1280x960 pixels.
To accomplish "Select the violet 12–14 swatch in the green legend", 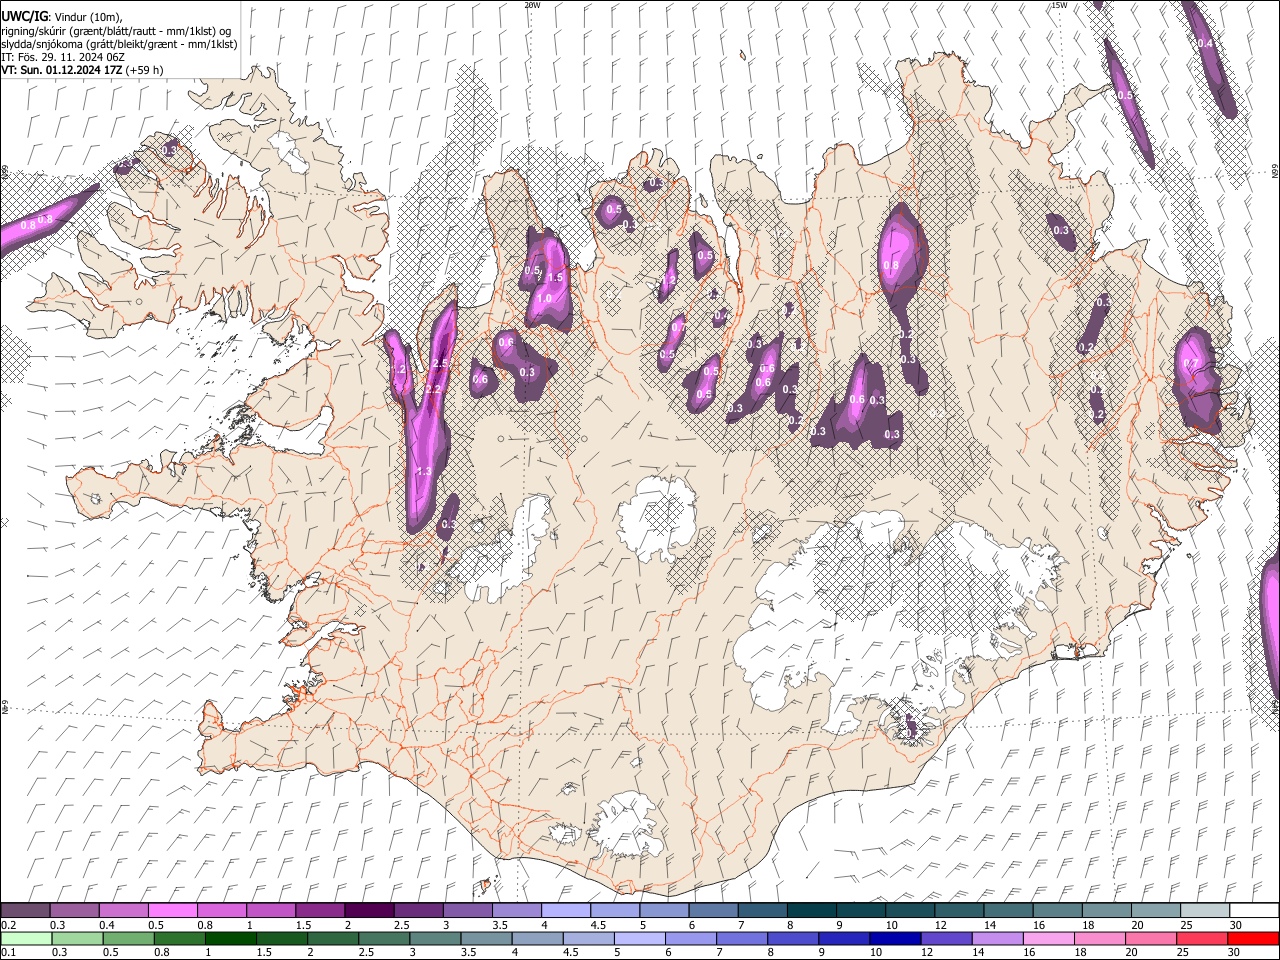I will tap(946, 938).
